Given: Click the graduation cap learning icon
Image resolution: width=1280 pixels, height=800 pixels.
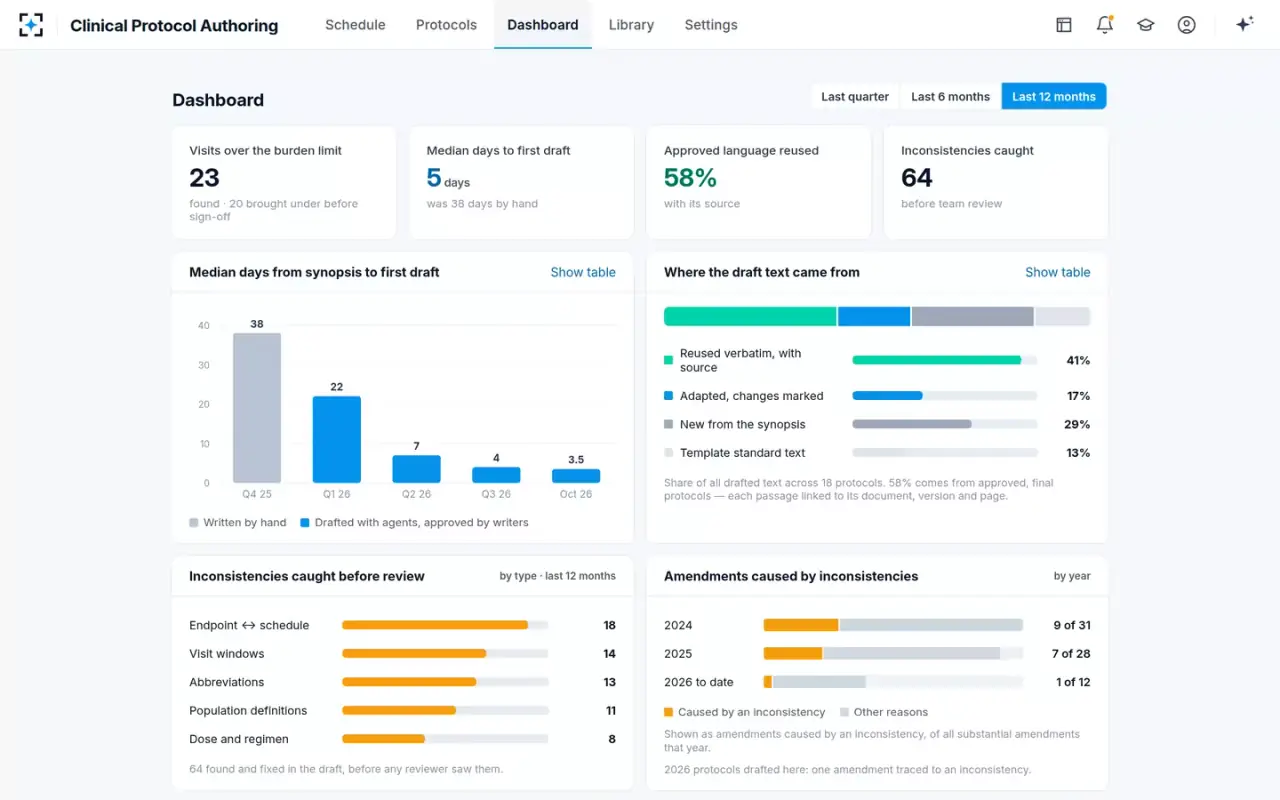Looking at the screenshot, I should (x=1146, y=25).
